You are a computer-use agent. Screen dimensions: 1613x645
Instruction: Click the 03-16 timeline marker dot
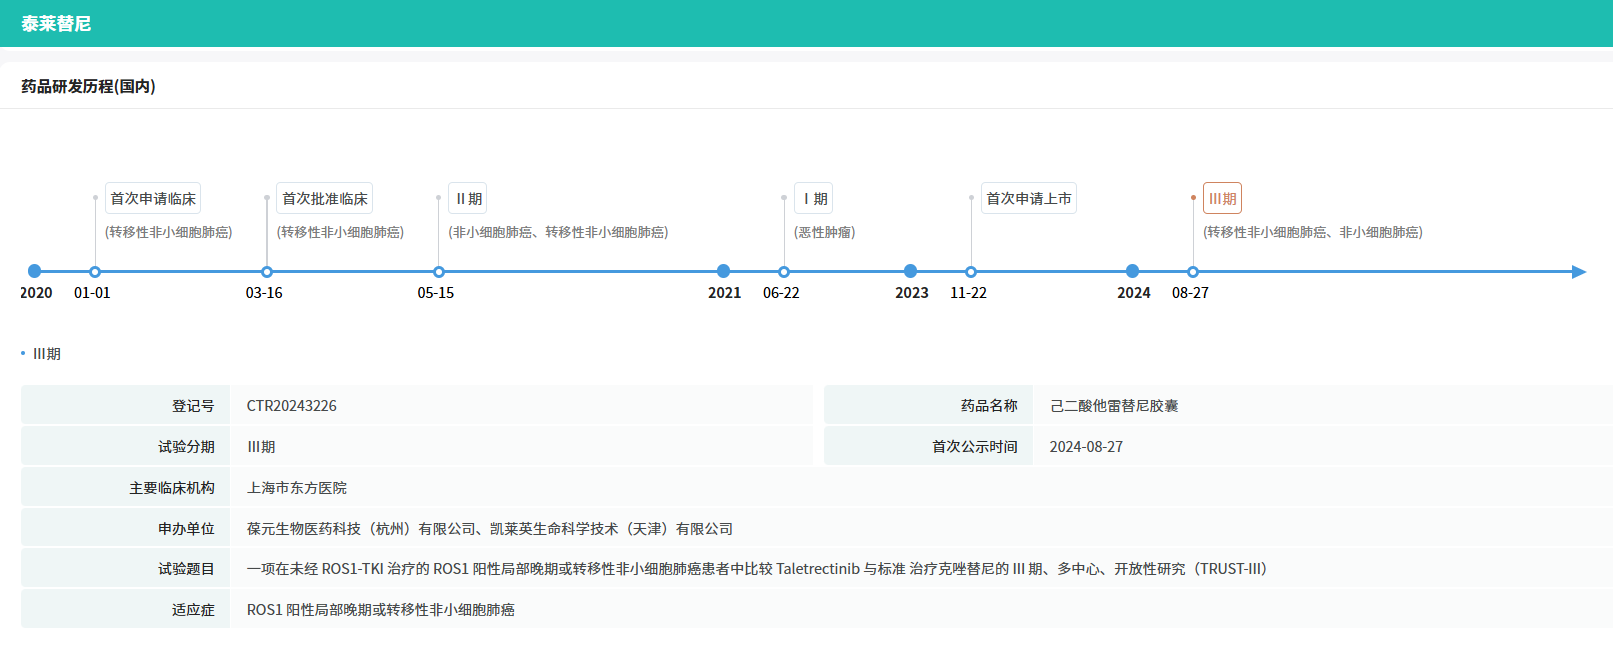click(x=267, y=272)
